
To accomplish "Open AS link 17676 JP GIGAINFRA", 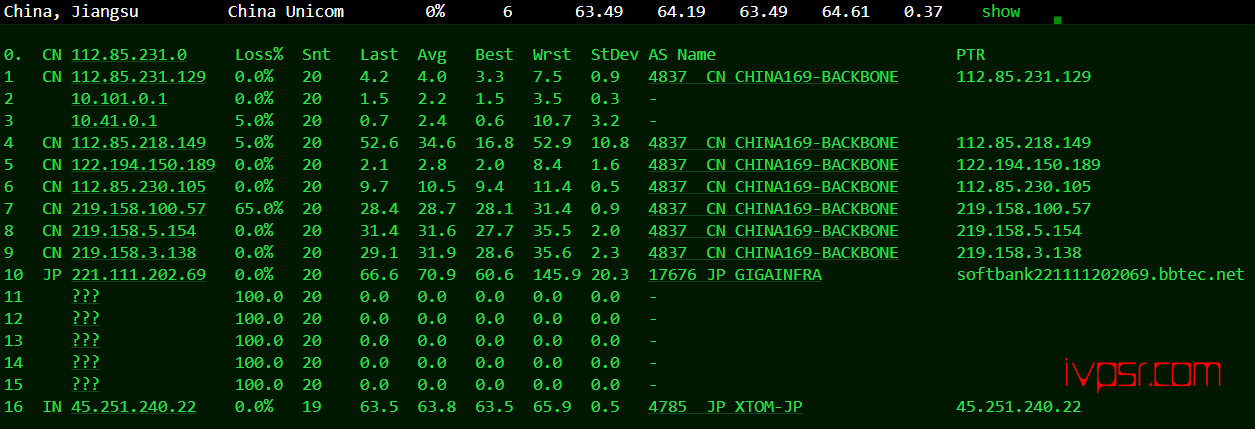I will pos(735,275).
